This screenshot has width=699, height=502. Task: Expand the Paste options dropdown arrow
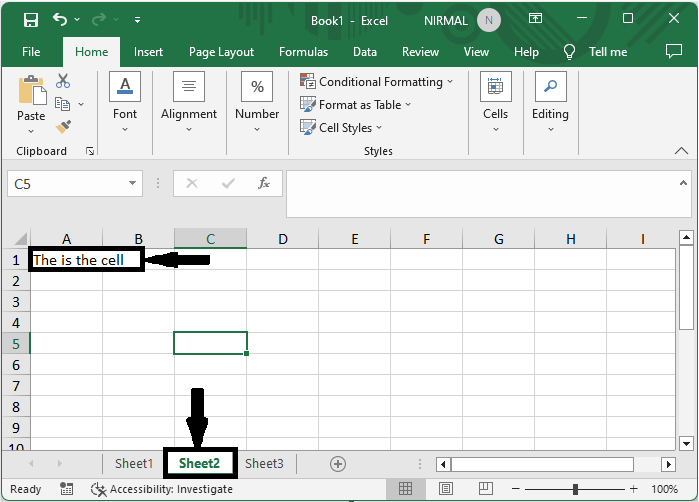pos(31,131)
